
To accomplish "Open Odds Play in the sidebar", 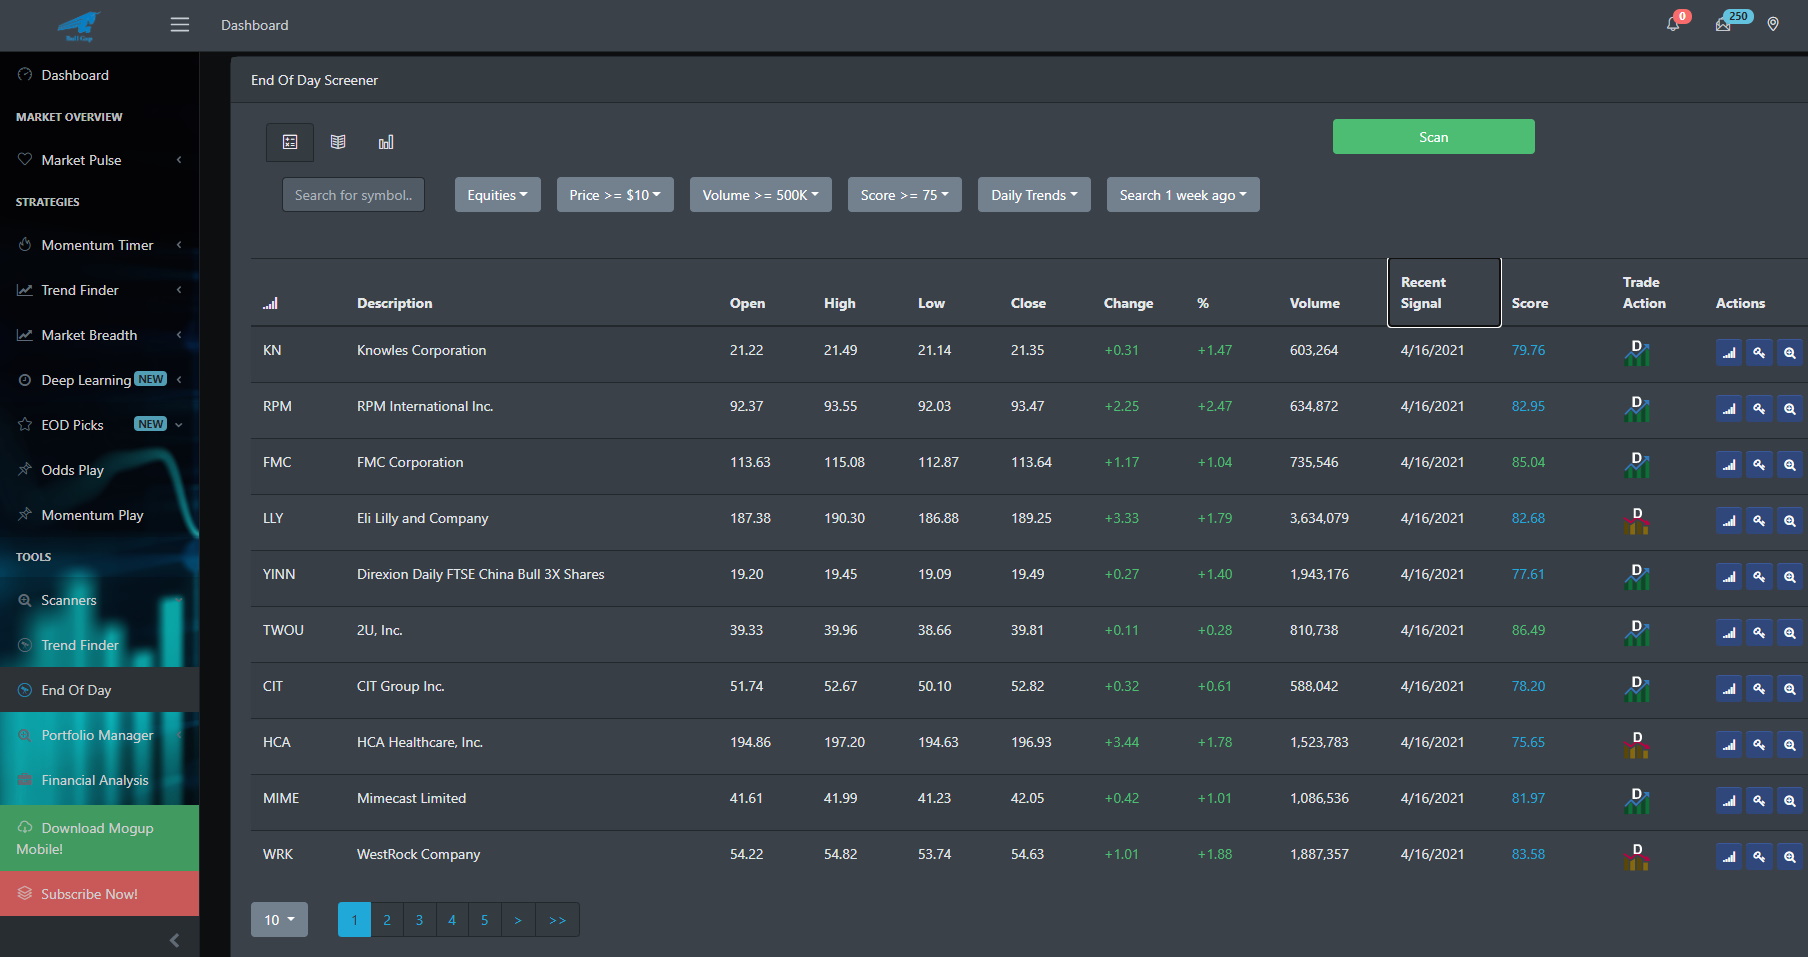I will pyautogui.click(x=99, y=470).
